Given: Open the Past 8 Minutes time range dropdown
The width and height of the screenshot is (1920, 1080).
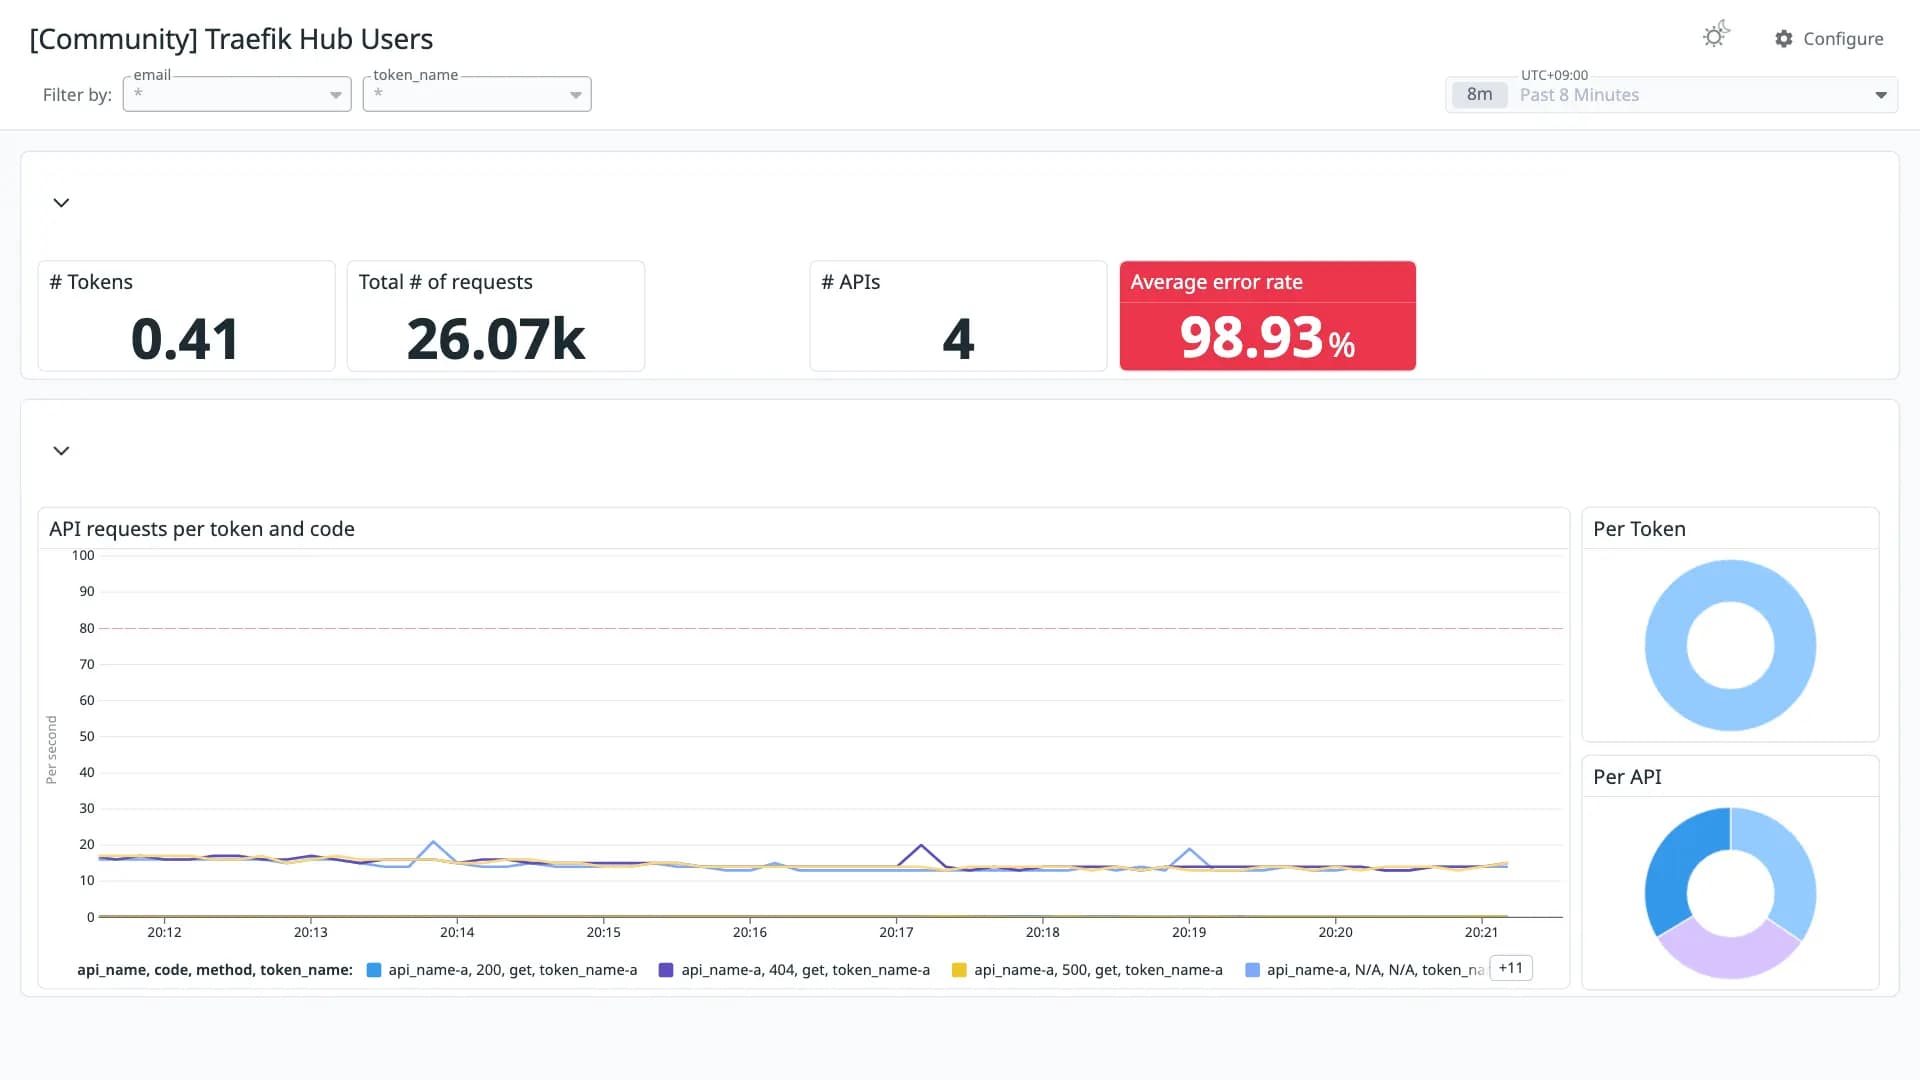Looking at the screenshot, I should tap(1671, 95).
